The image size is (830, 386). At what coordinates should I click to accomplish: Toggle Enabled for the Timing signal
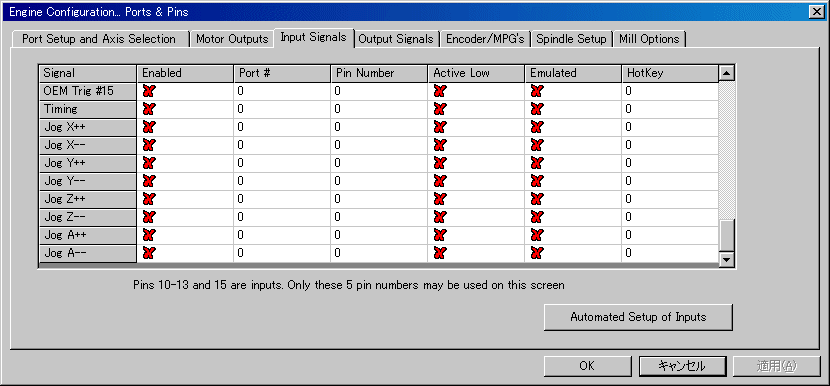pos(149,109)
